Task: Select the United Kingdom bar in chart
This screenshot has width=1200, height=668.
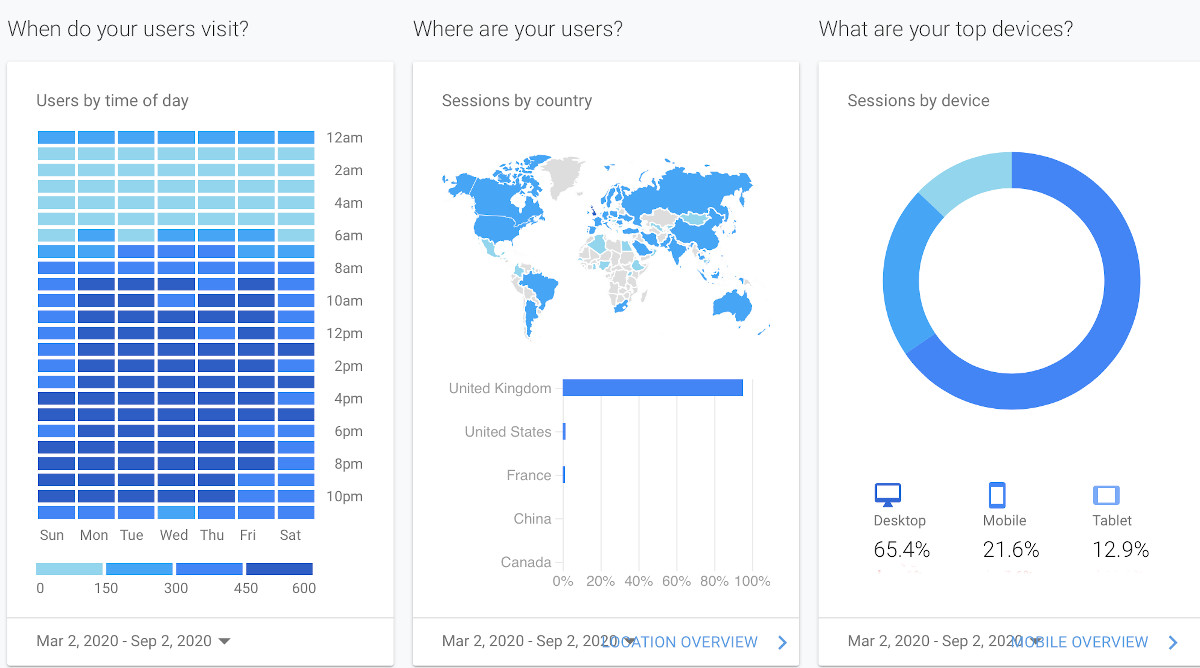Action: [652, 388]
